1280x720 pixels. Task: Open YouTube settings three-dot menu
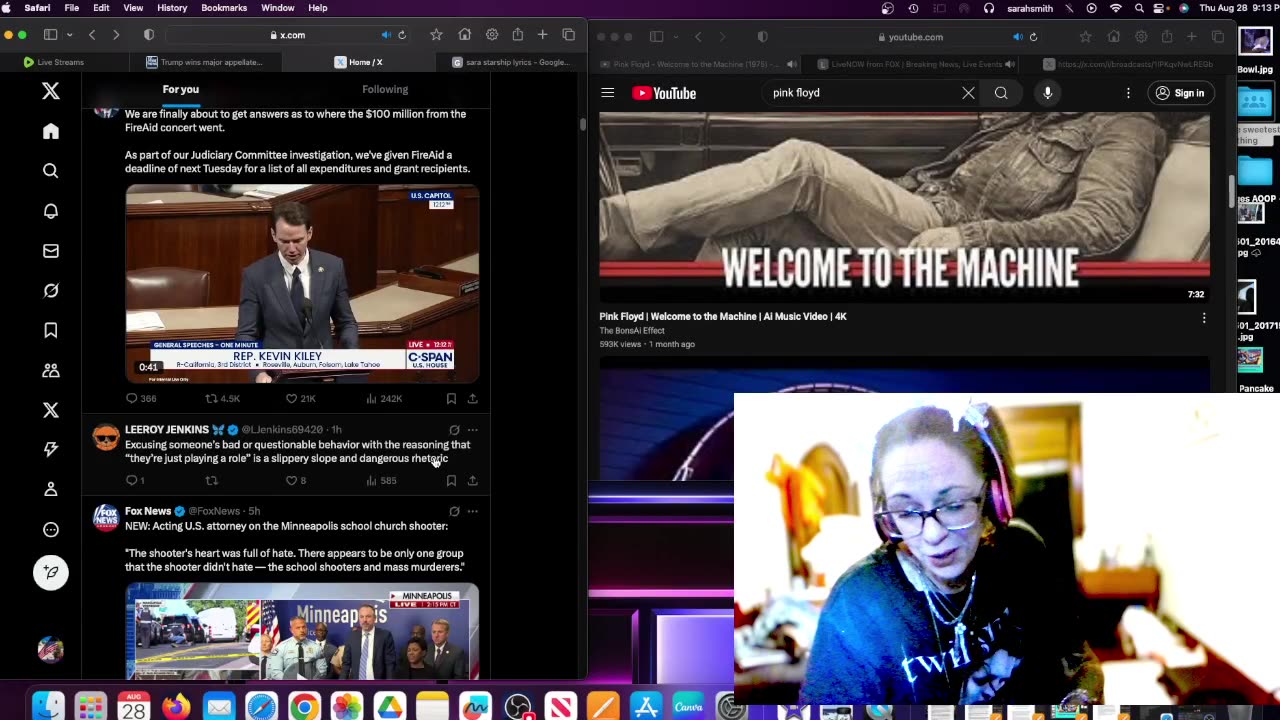pyautogui.click(x=1128, y=93)
